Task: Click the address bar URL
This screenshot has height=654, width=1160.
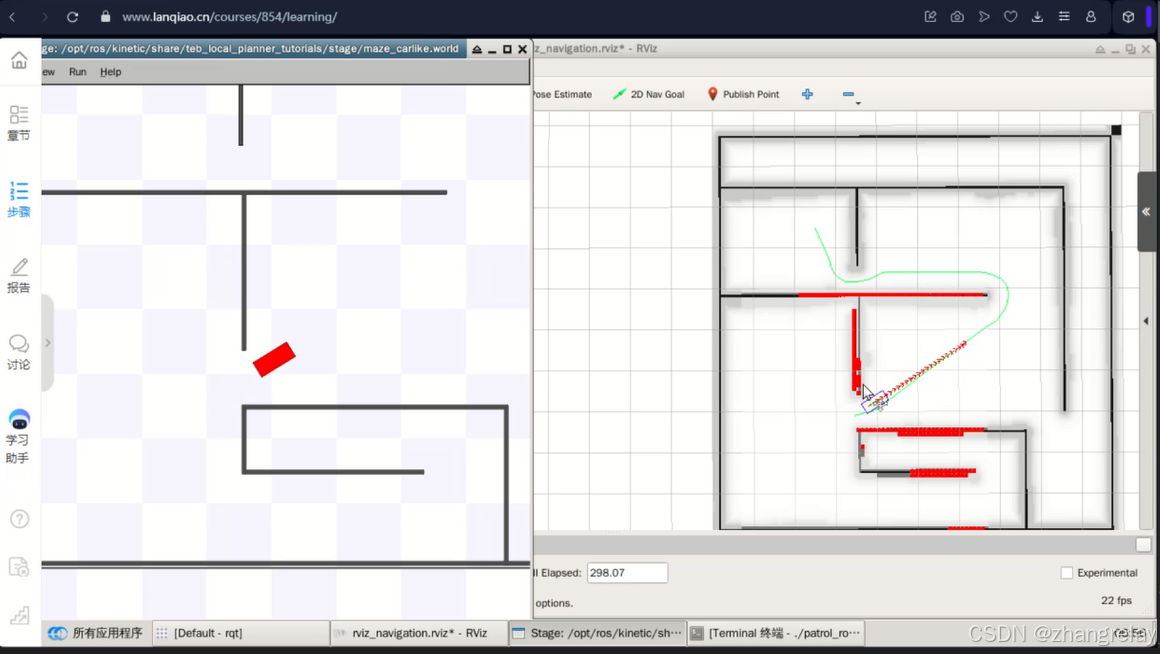Action: [229, 16]
